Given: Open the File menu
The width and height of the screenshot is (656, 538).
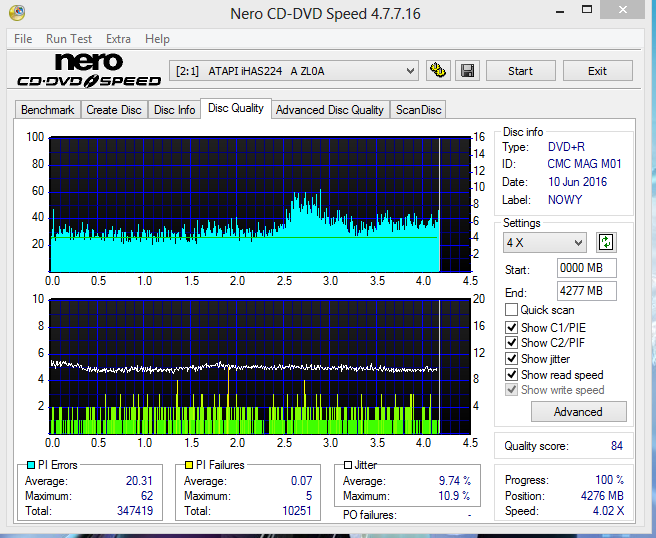Looking at the screenshot, I should pyautogui.click(x=23, y=39).
